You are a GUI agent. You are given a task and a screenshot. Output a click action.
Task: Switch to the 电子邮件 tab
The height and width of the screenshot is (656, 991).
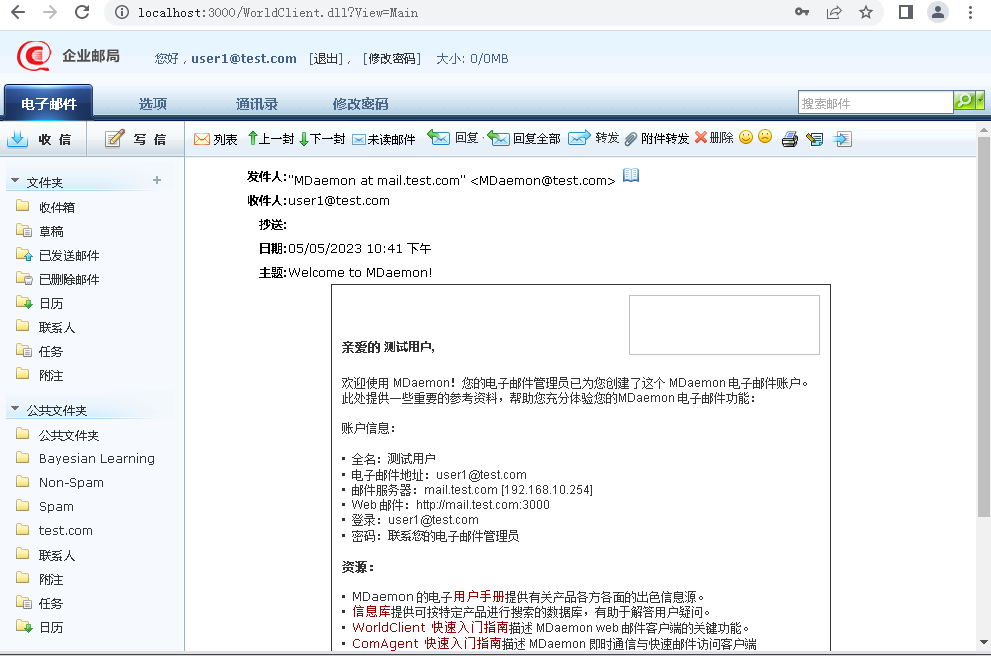49,103
